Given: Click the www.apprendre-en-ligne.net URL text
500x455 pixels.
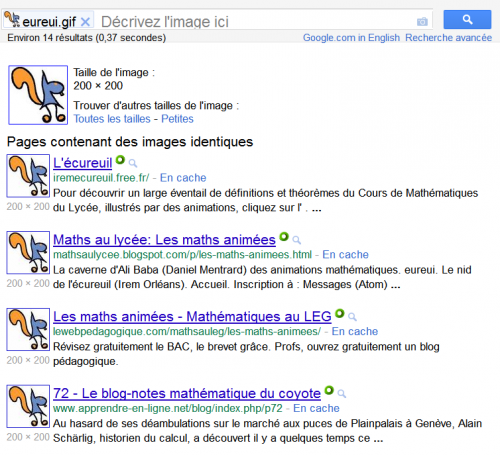Looking at the screenshot, I should (x=168, y=408).
